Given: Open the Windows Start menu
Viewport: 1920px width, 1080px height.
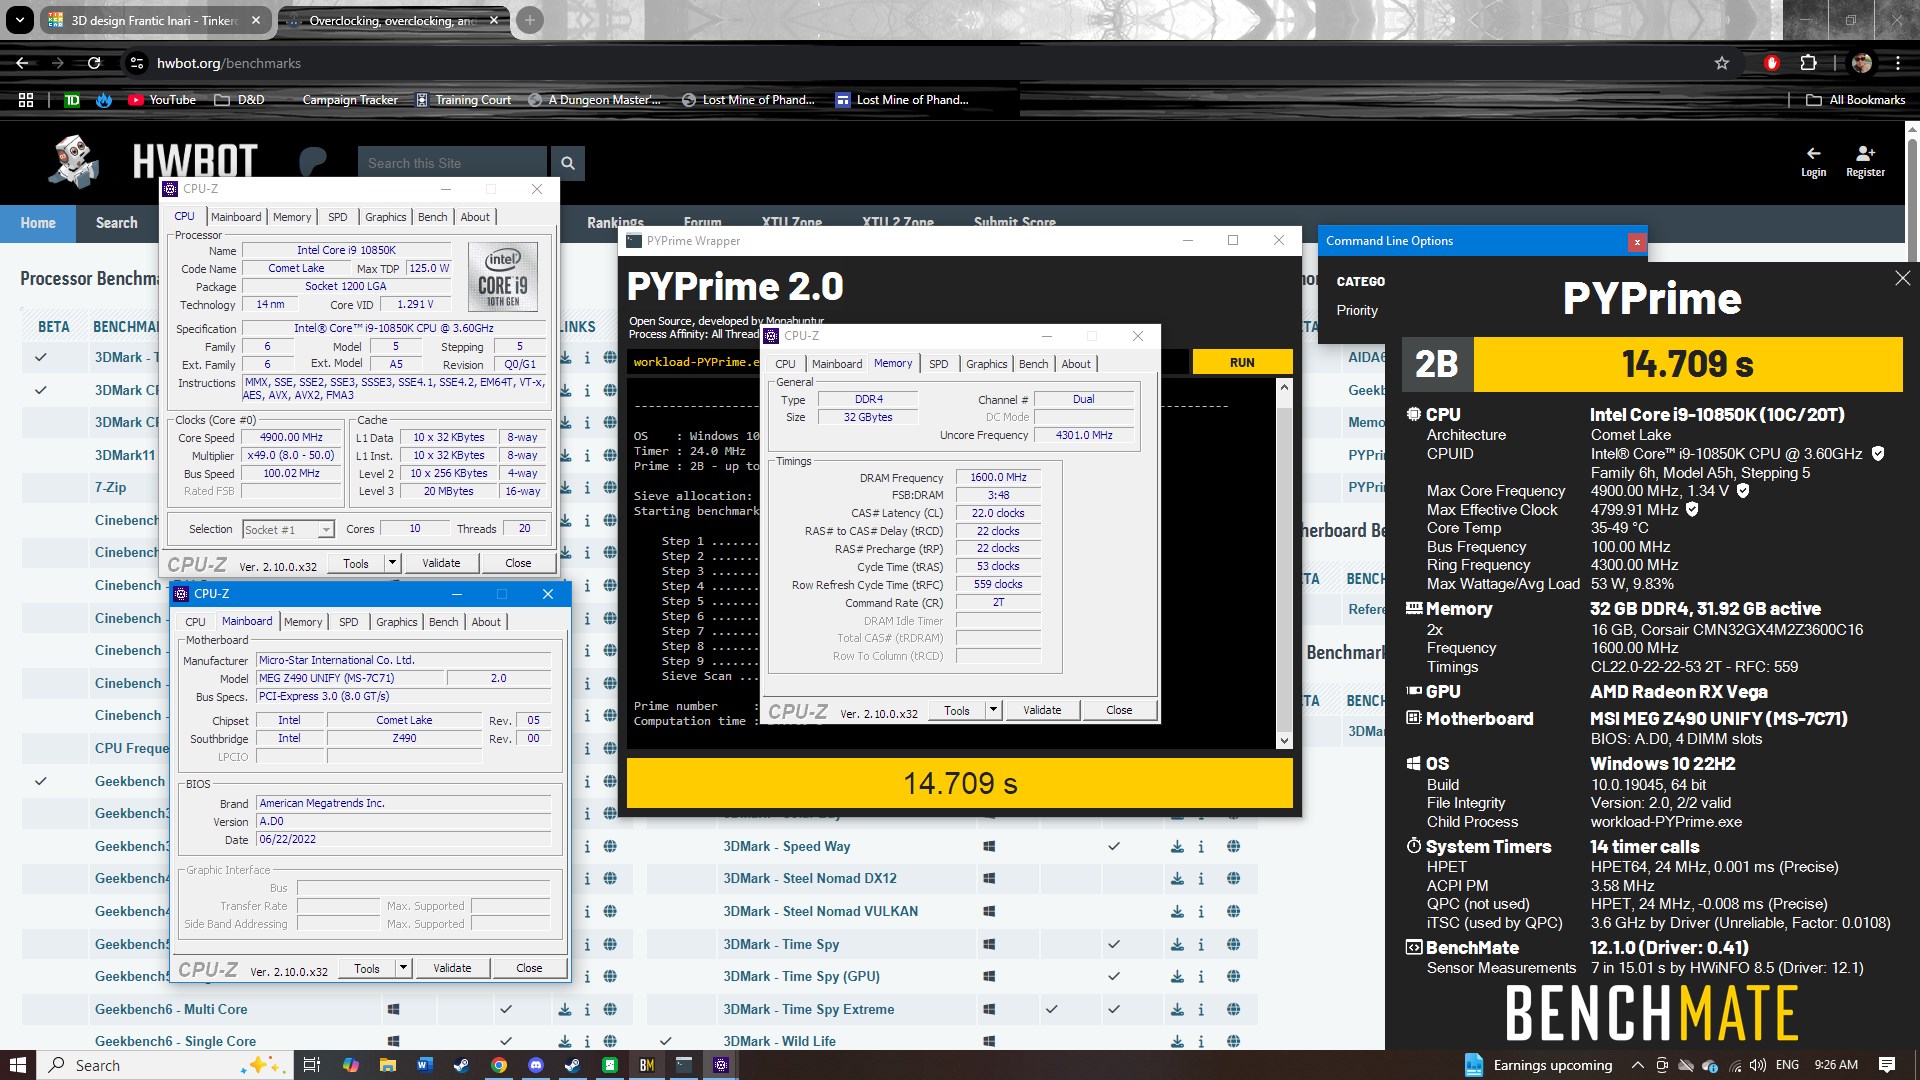Looking at the screenshot, I should pos(18,1065).
